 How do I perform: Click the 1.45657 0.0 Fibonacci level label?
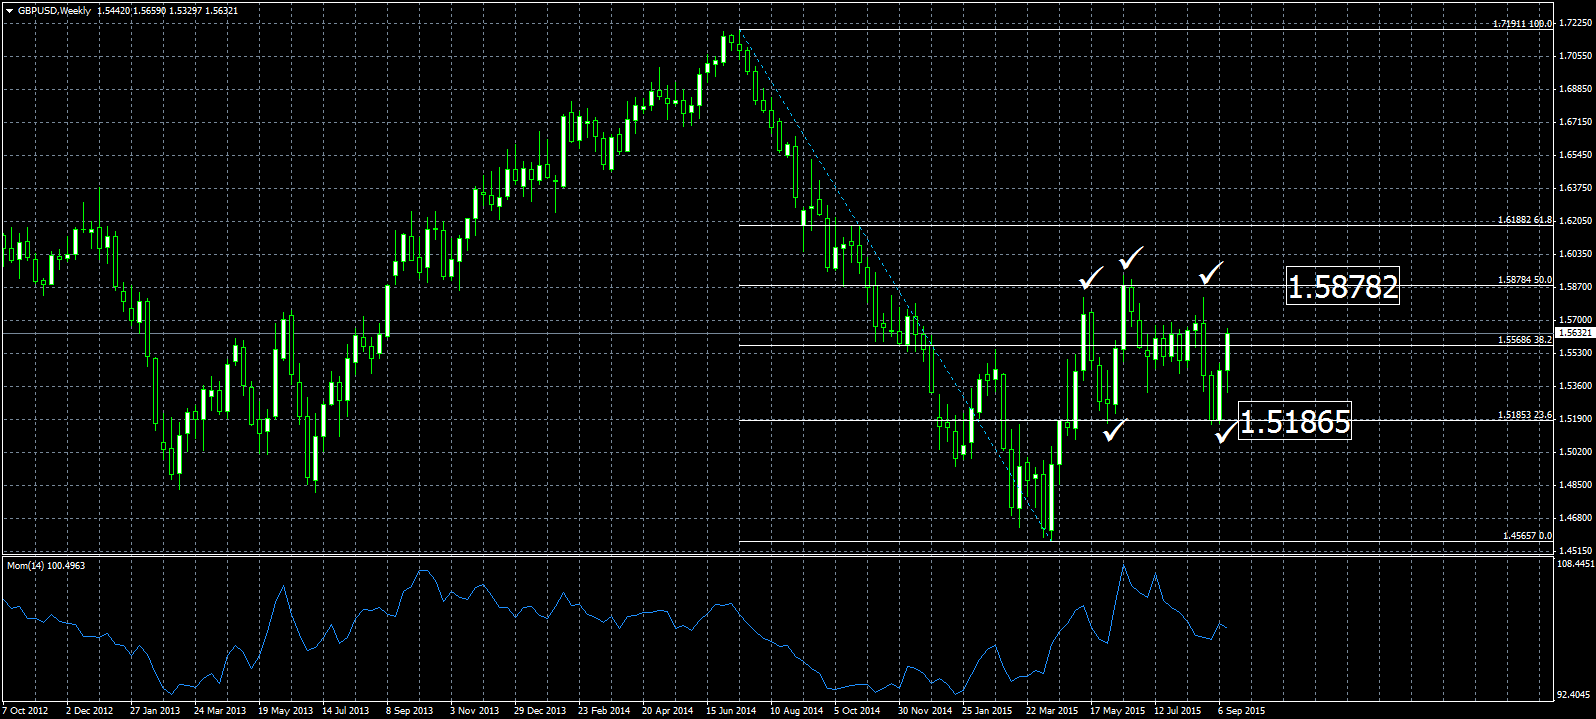tap(1527, 536)
